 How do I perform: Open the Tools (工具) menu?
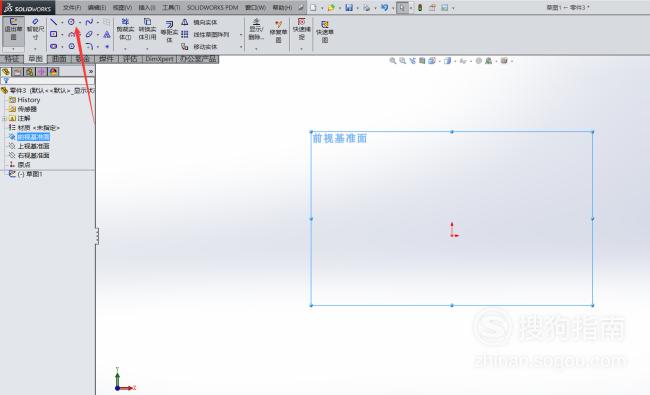171,7
